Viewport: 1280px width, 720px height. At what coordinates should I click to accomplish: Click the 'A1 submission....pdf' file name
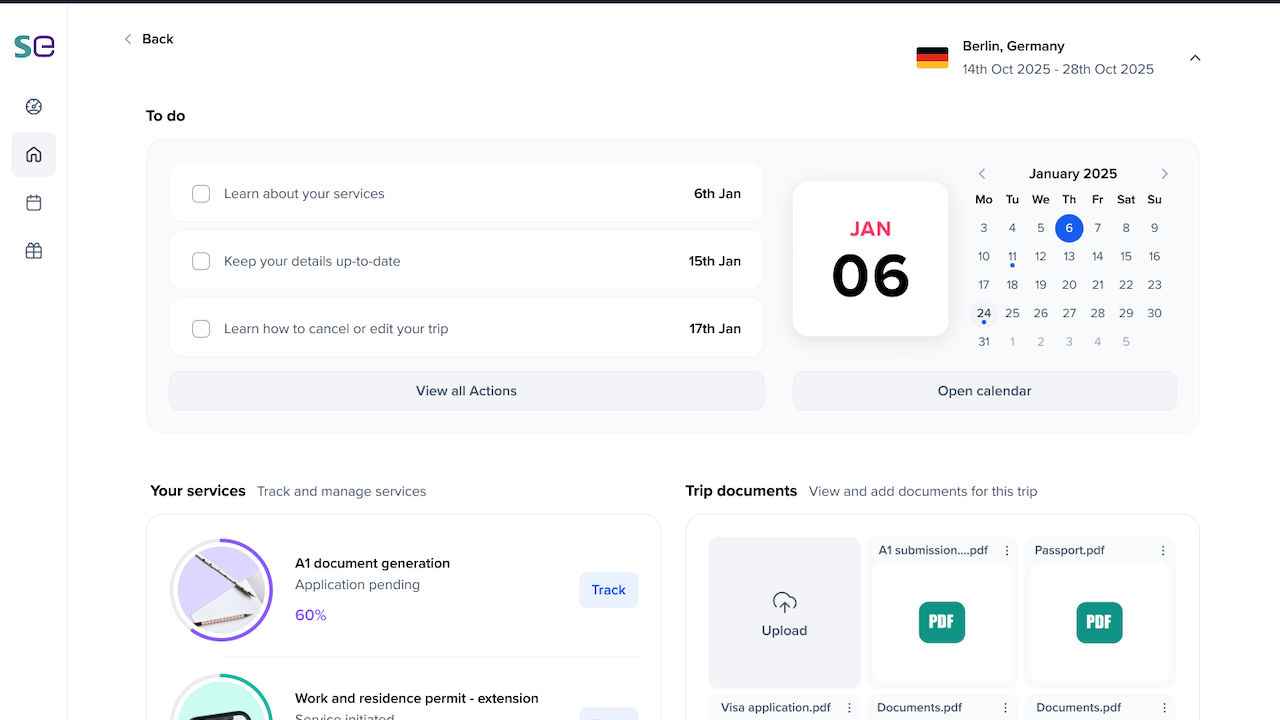pos(933,550)
